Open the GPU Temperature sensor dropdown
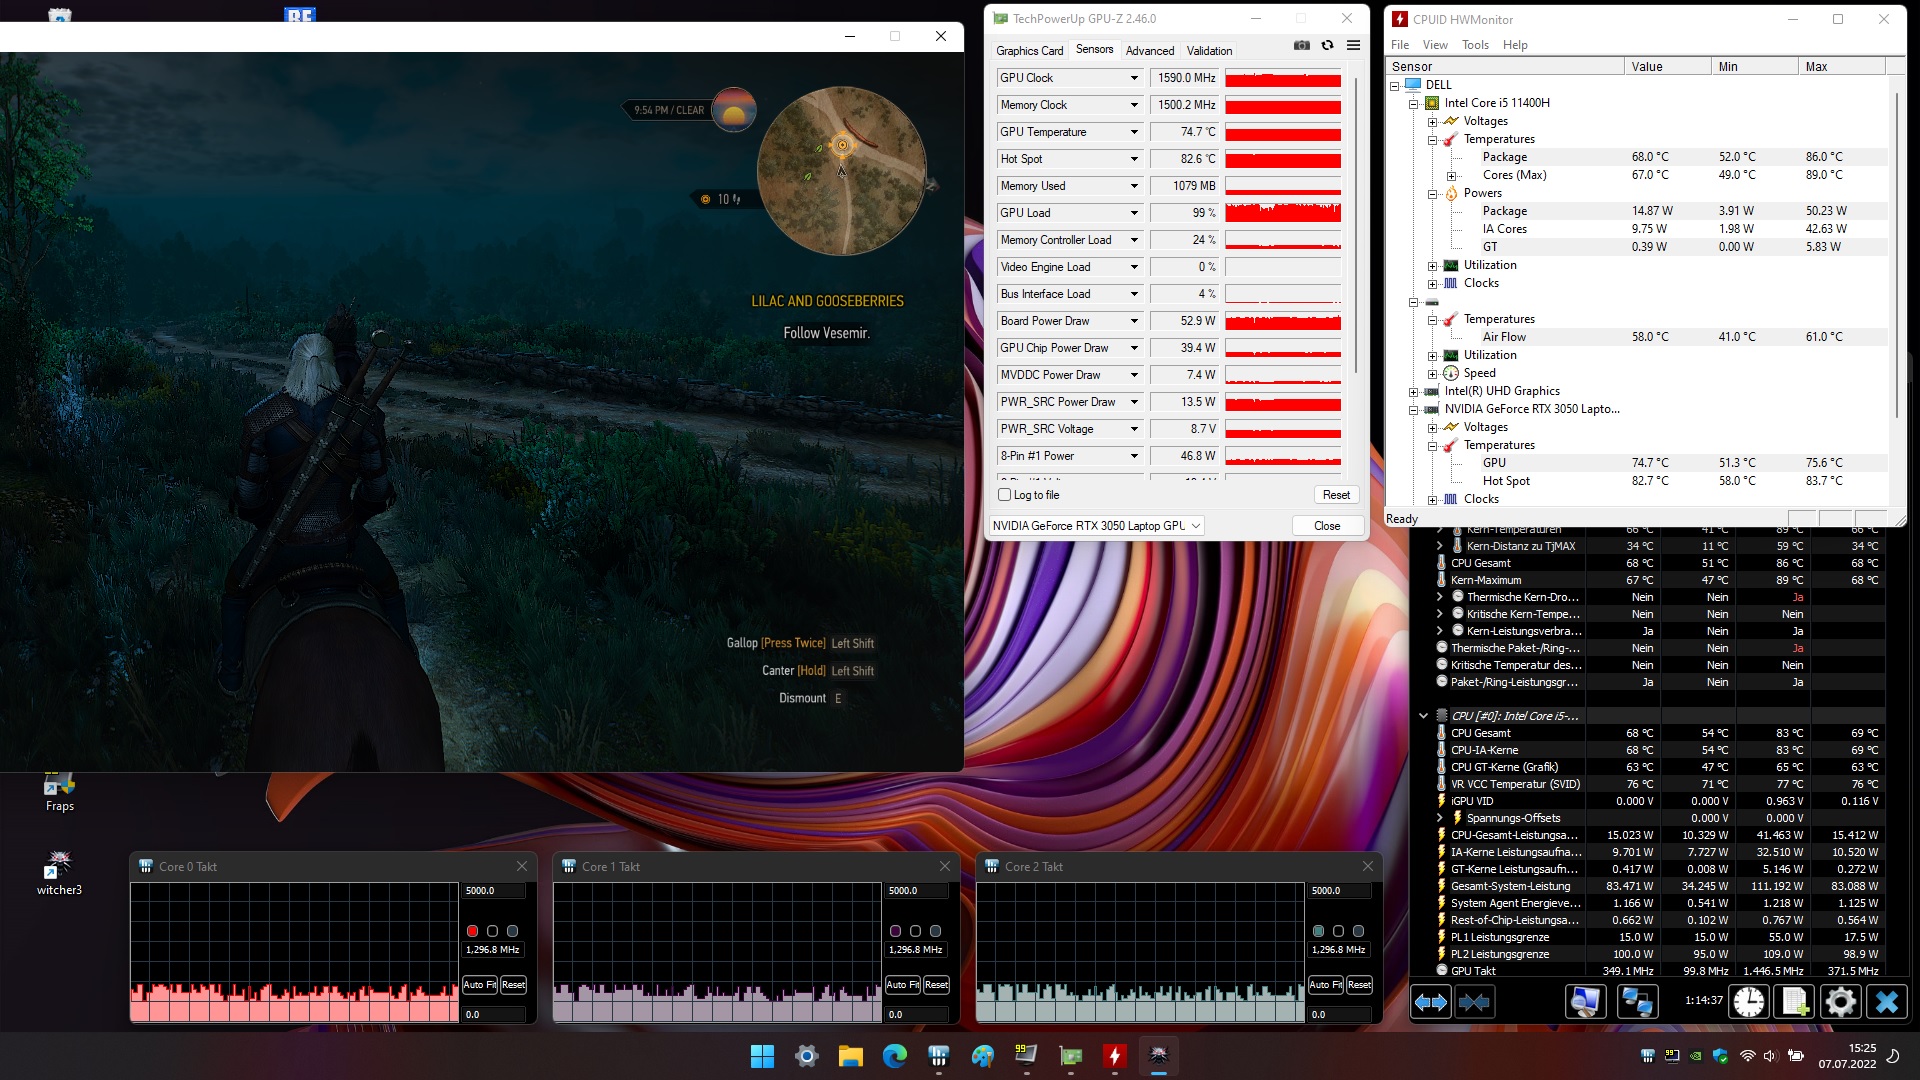The image size is (1920, 1080). pyautogui.click(x=1134, y=132)
